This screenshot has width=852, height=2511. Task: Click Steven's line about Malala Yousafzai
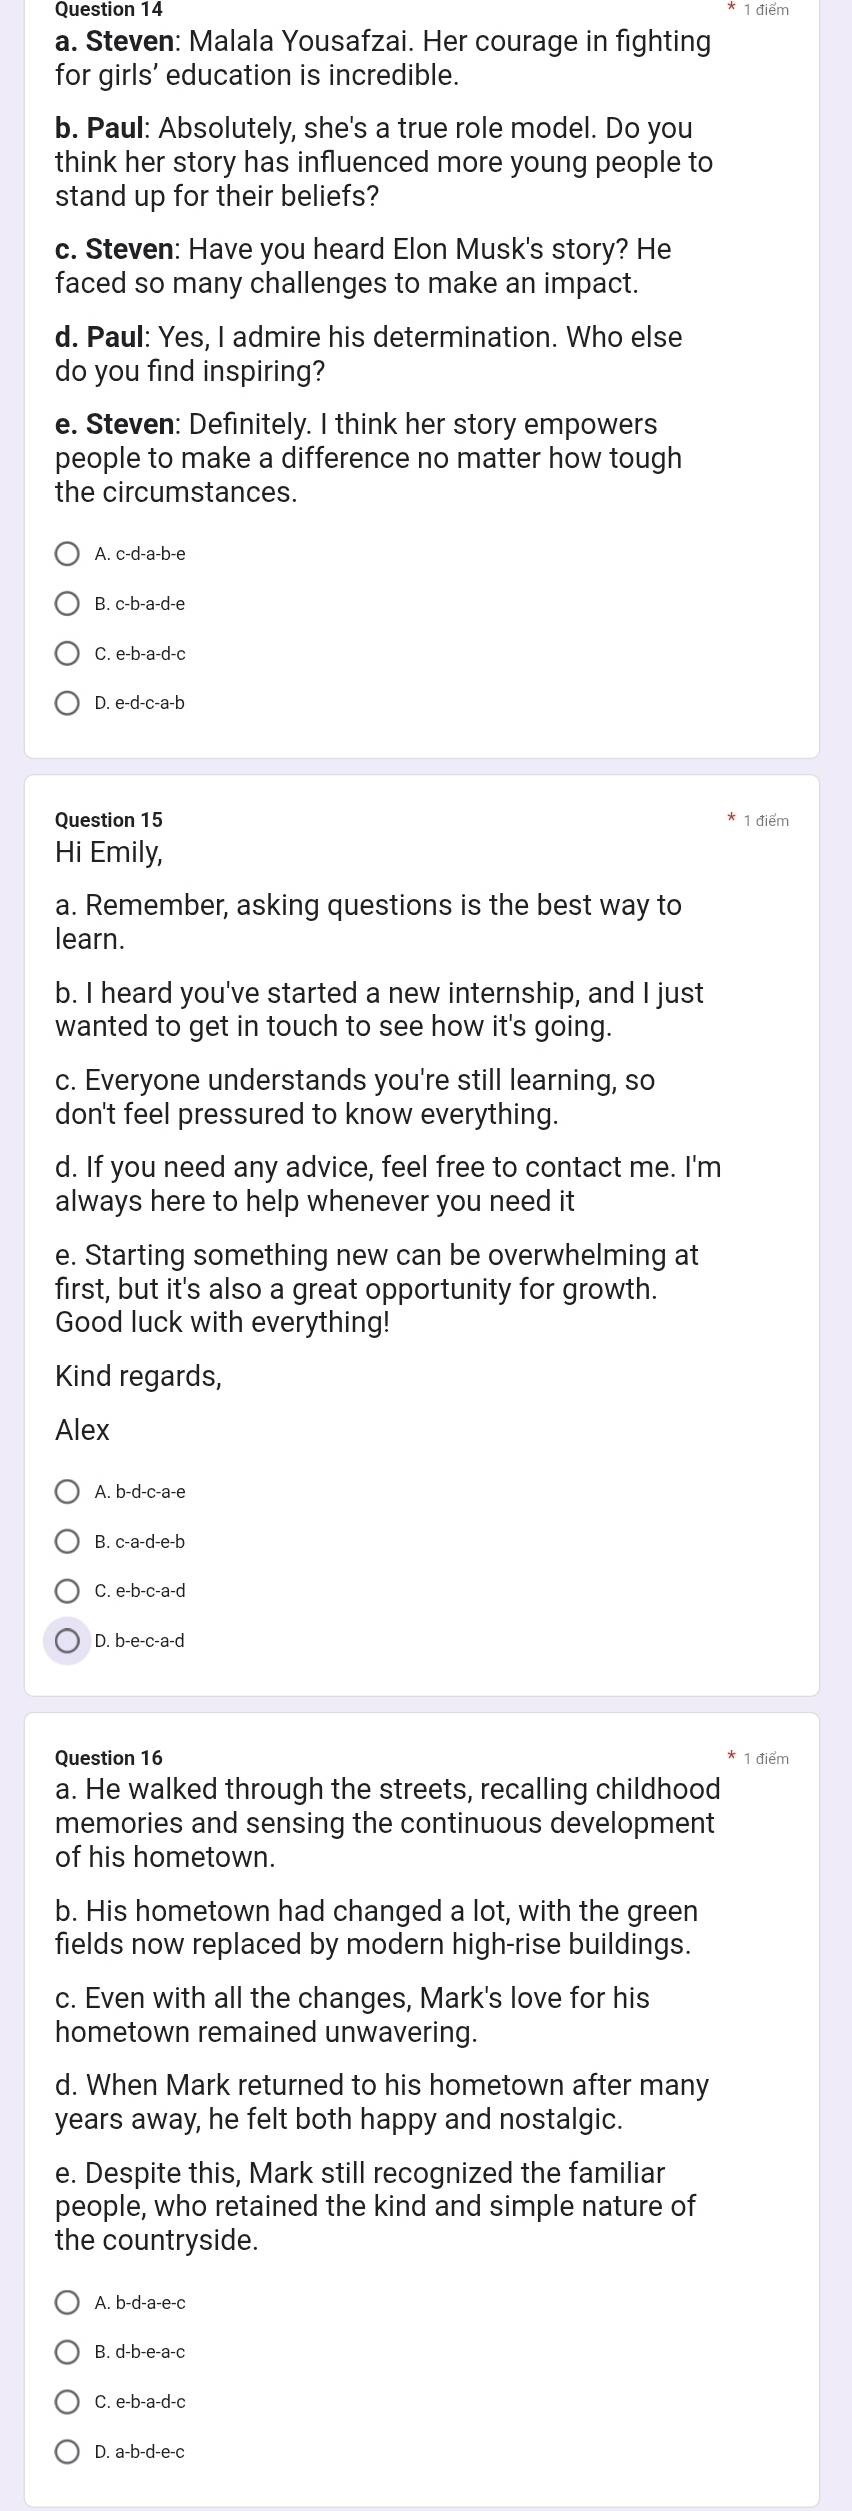click(x=383, y=58)
